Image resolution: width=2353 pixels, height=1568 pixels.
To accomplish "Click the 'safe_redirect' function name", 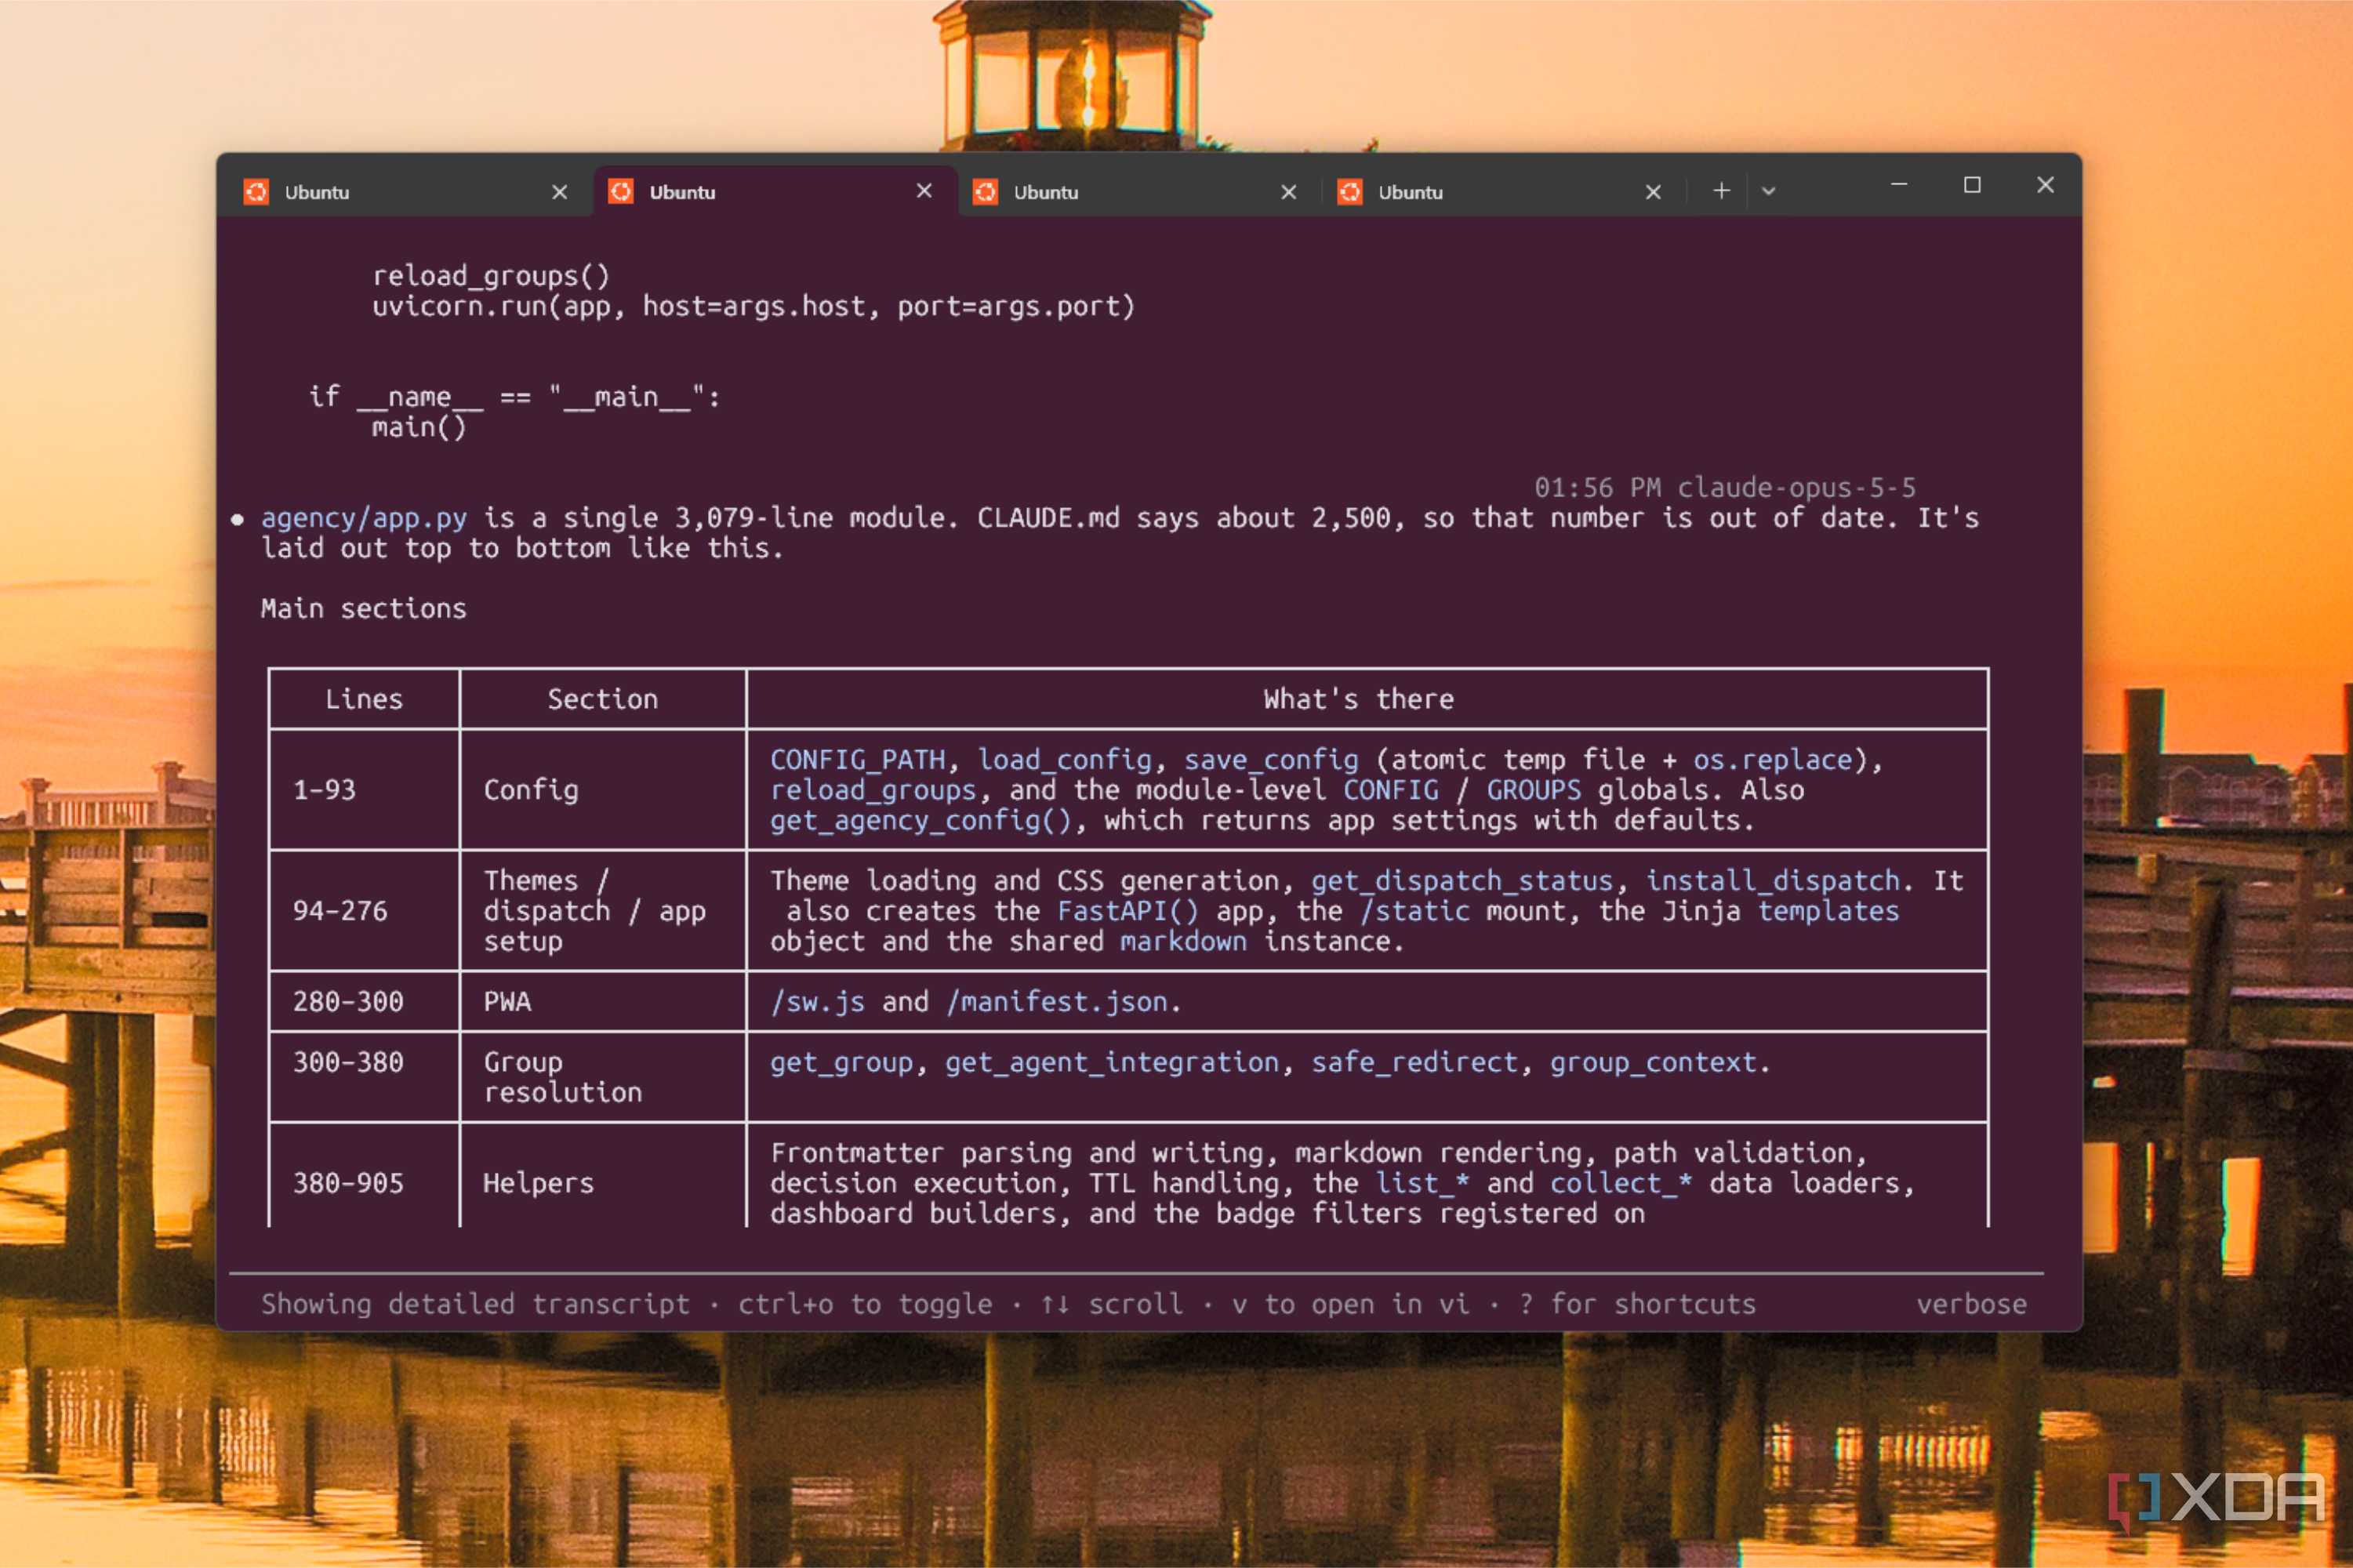I will point(1414,1062).
